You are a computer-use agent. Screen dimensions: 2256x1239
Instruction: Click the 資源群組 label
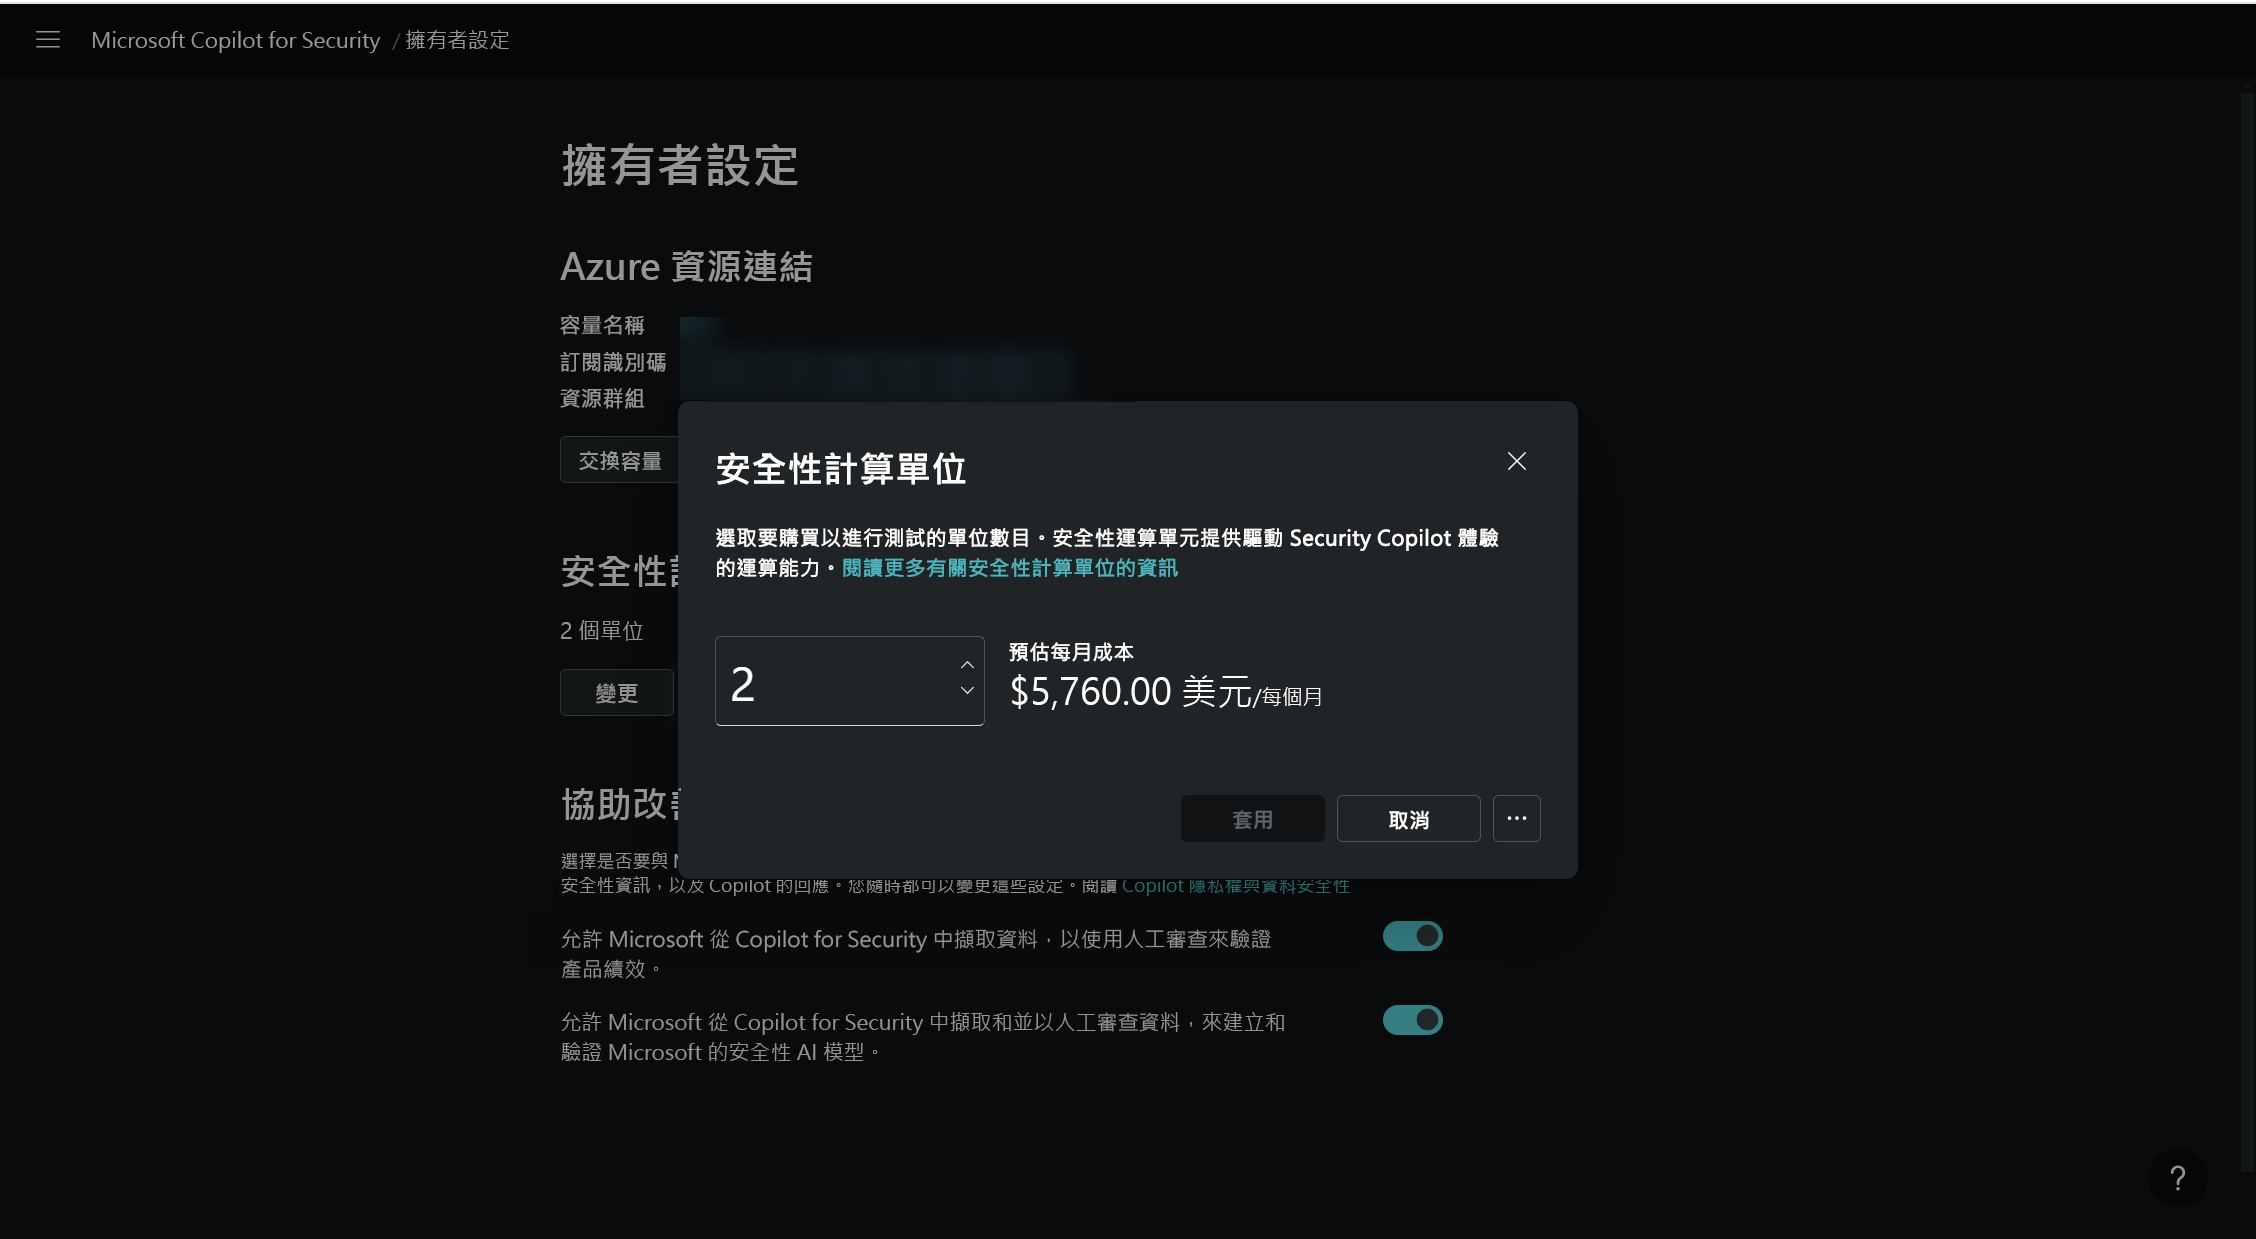click(x=602, y=398)
